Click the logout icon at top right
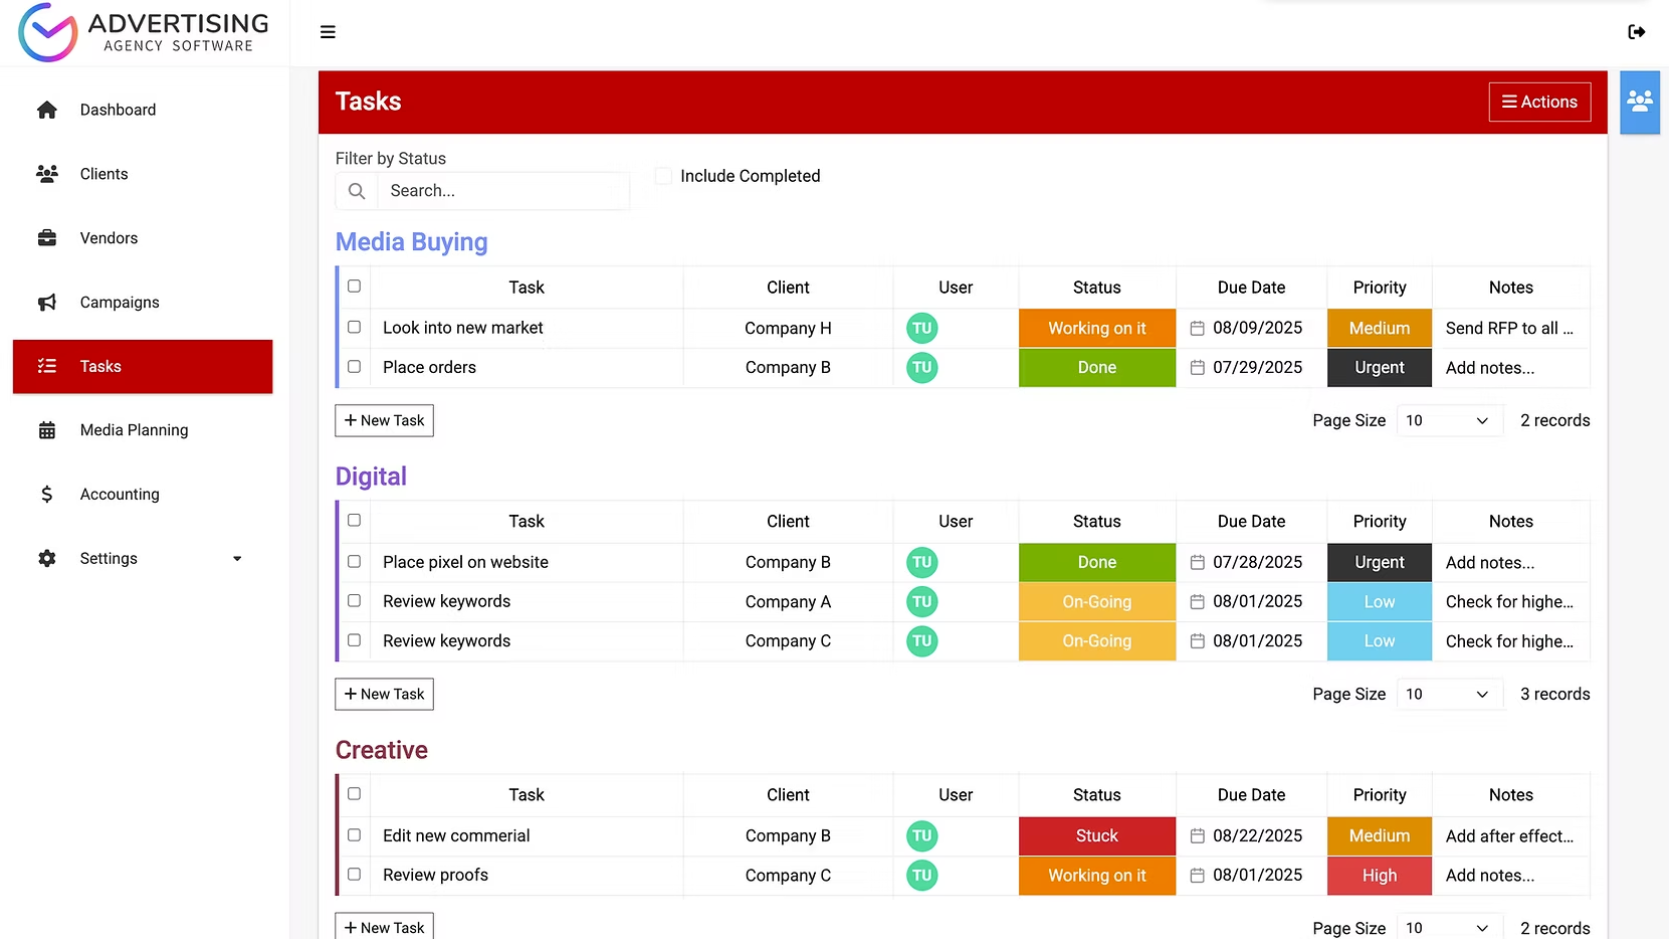The width and height of the screenshot is (1669, 939). (1637, 31)
